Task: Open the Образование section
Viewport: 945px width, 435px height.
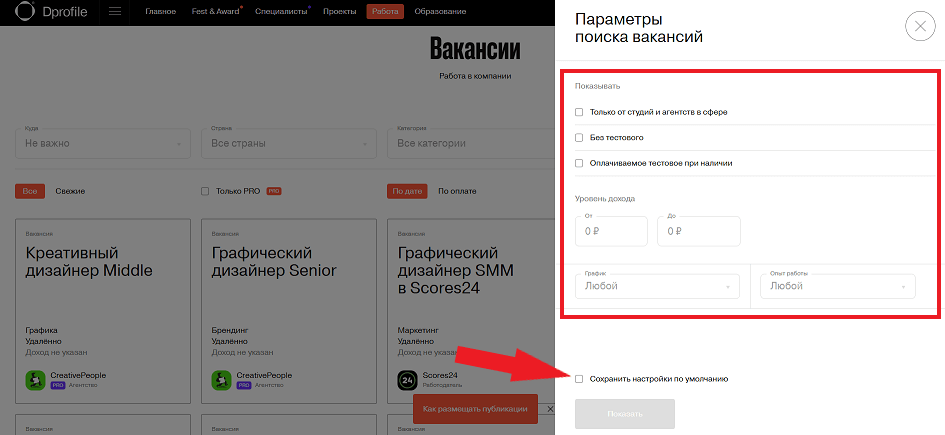Action: coord(440,11)
